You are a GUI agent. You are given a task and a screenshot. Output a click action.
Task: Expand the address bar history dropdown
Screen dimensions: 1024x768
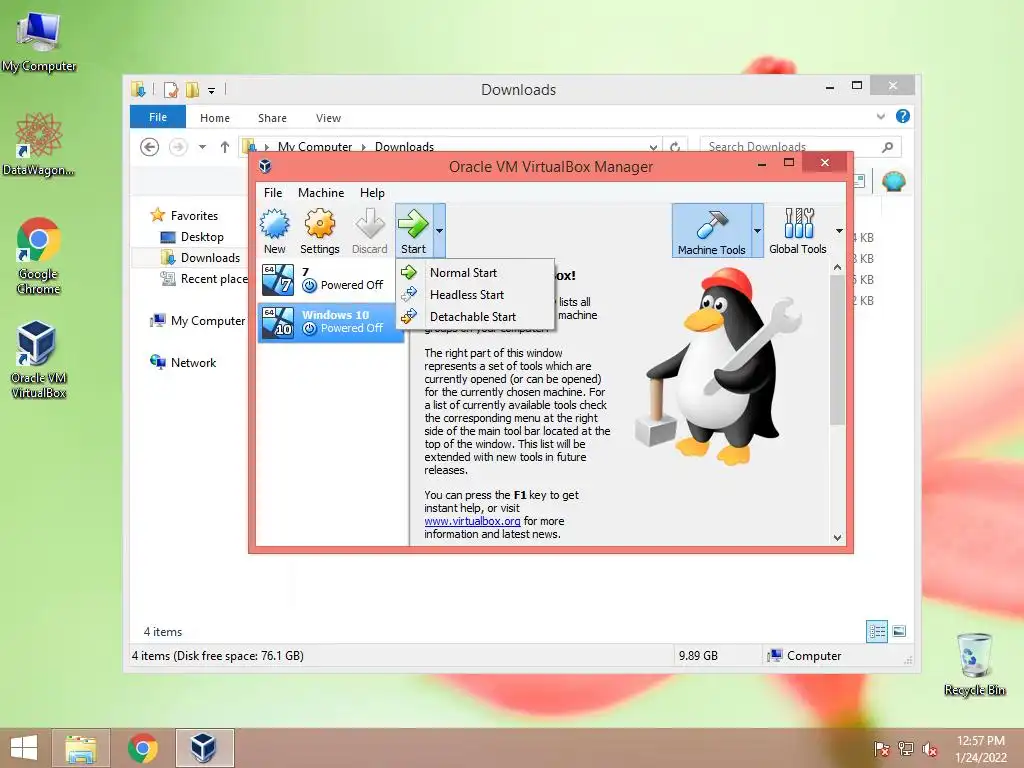pyautogui.click(x=653, y=147)
